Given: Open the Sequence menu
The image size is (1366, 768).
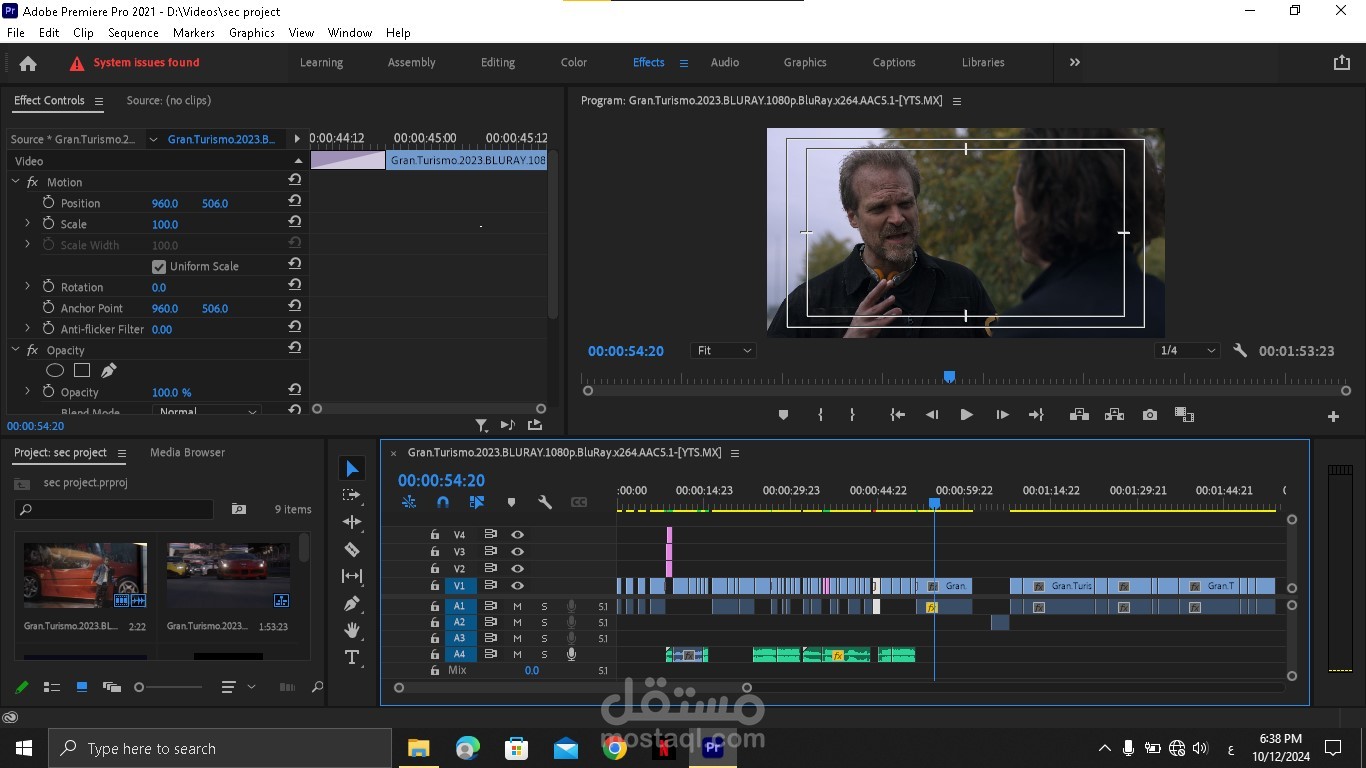Looking at the screenshot, I should (133, 33).
